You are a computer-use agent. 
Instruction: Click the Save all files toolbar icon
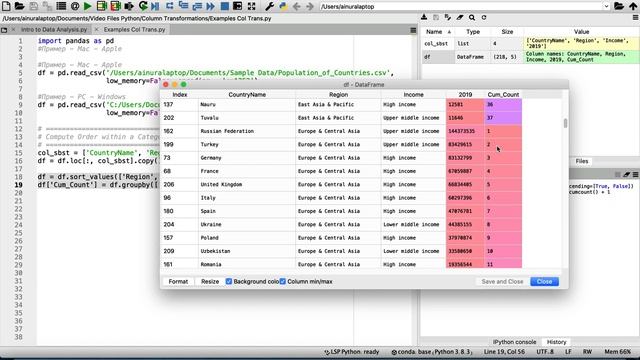[x=47, y=6]
